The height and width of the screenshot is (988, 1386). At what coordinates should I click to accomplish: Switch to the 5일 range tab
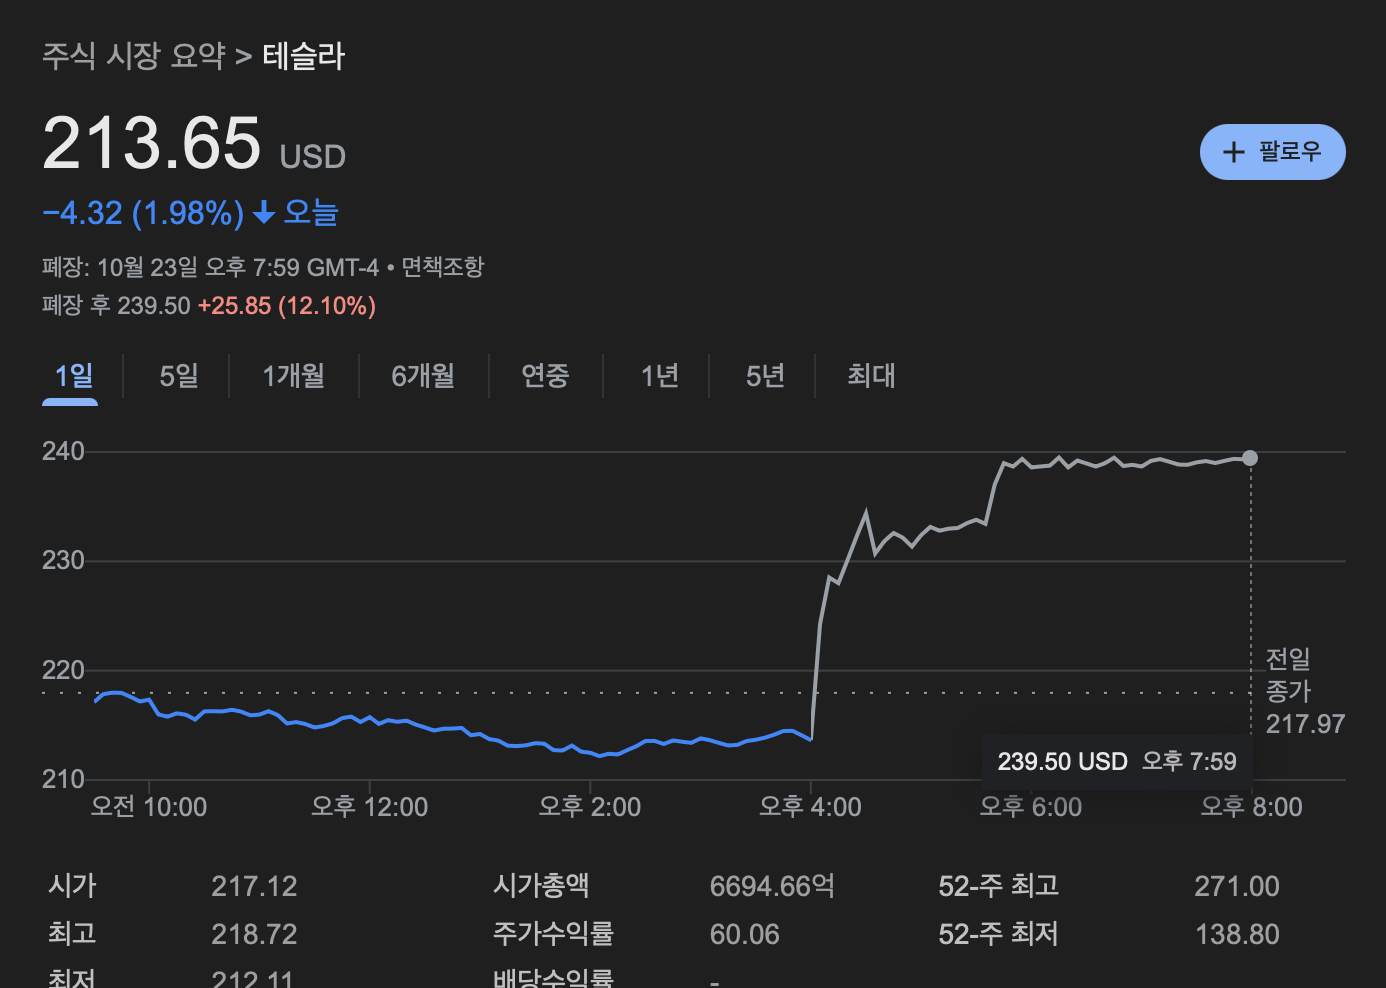pyautogui.click(x=179, y=376)
